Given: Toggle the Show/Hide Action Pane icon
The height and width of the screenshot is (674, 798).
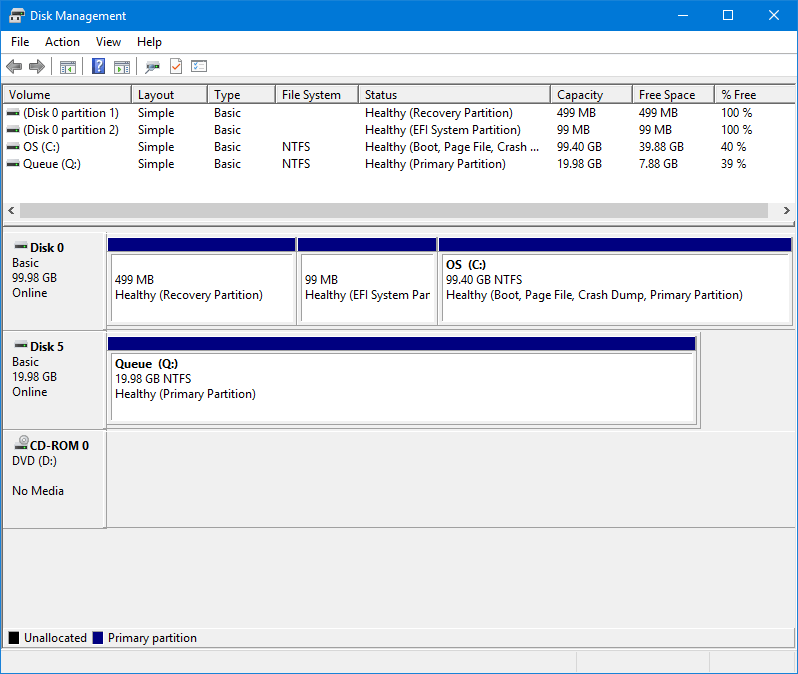Looking at the screenshot, I should click(x=122, y=67).
